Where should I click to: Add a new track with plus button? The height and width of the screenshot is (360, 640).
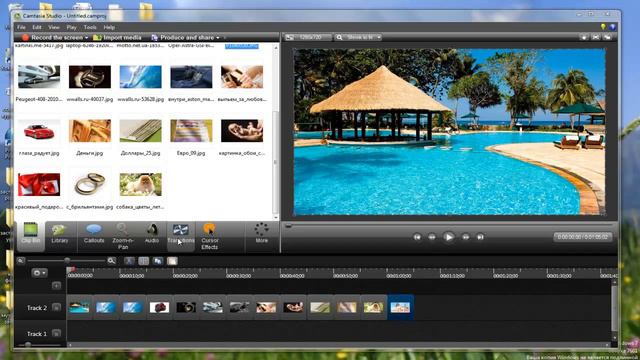pos(56,285)
